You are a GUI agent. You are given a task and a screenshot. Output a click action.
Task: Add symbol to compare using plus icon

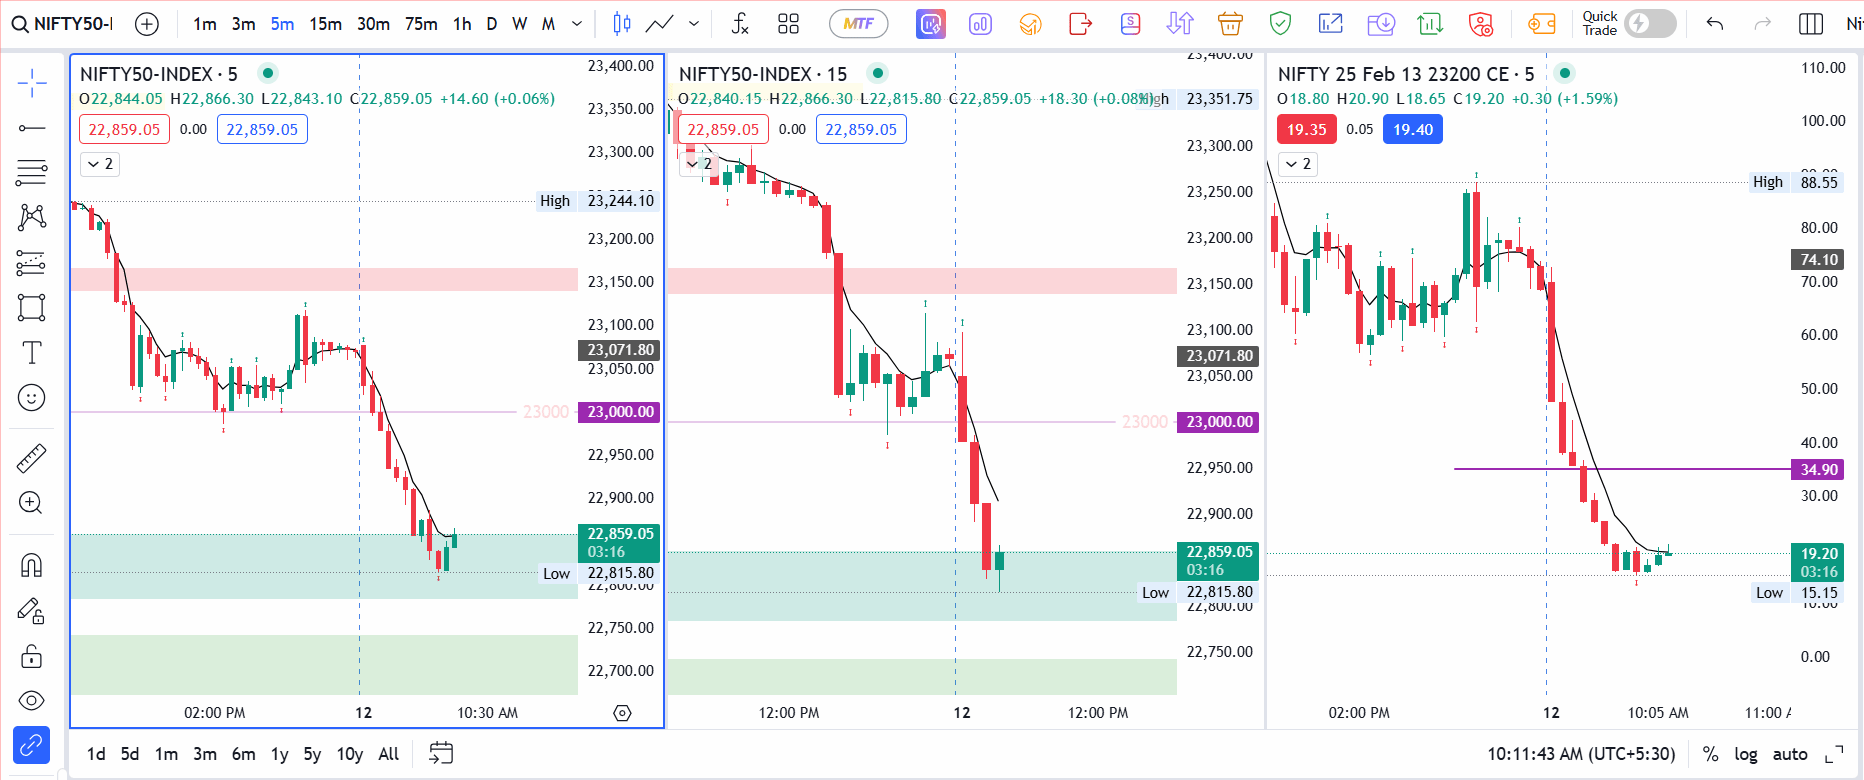pyautogui.click(x=147, y=23)
